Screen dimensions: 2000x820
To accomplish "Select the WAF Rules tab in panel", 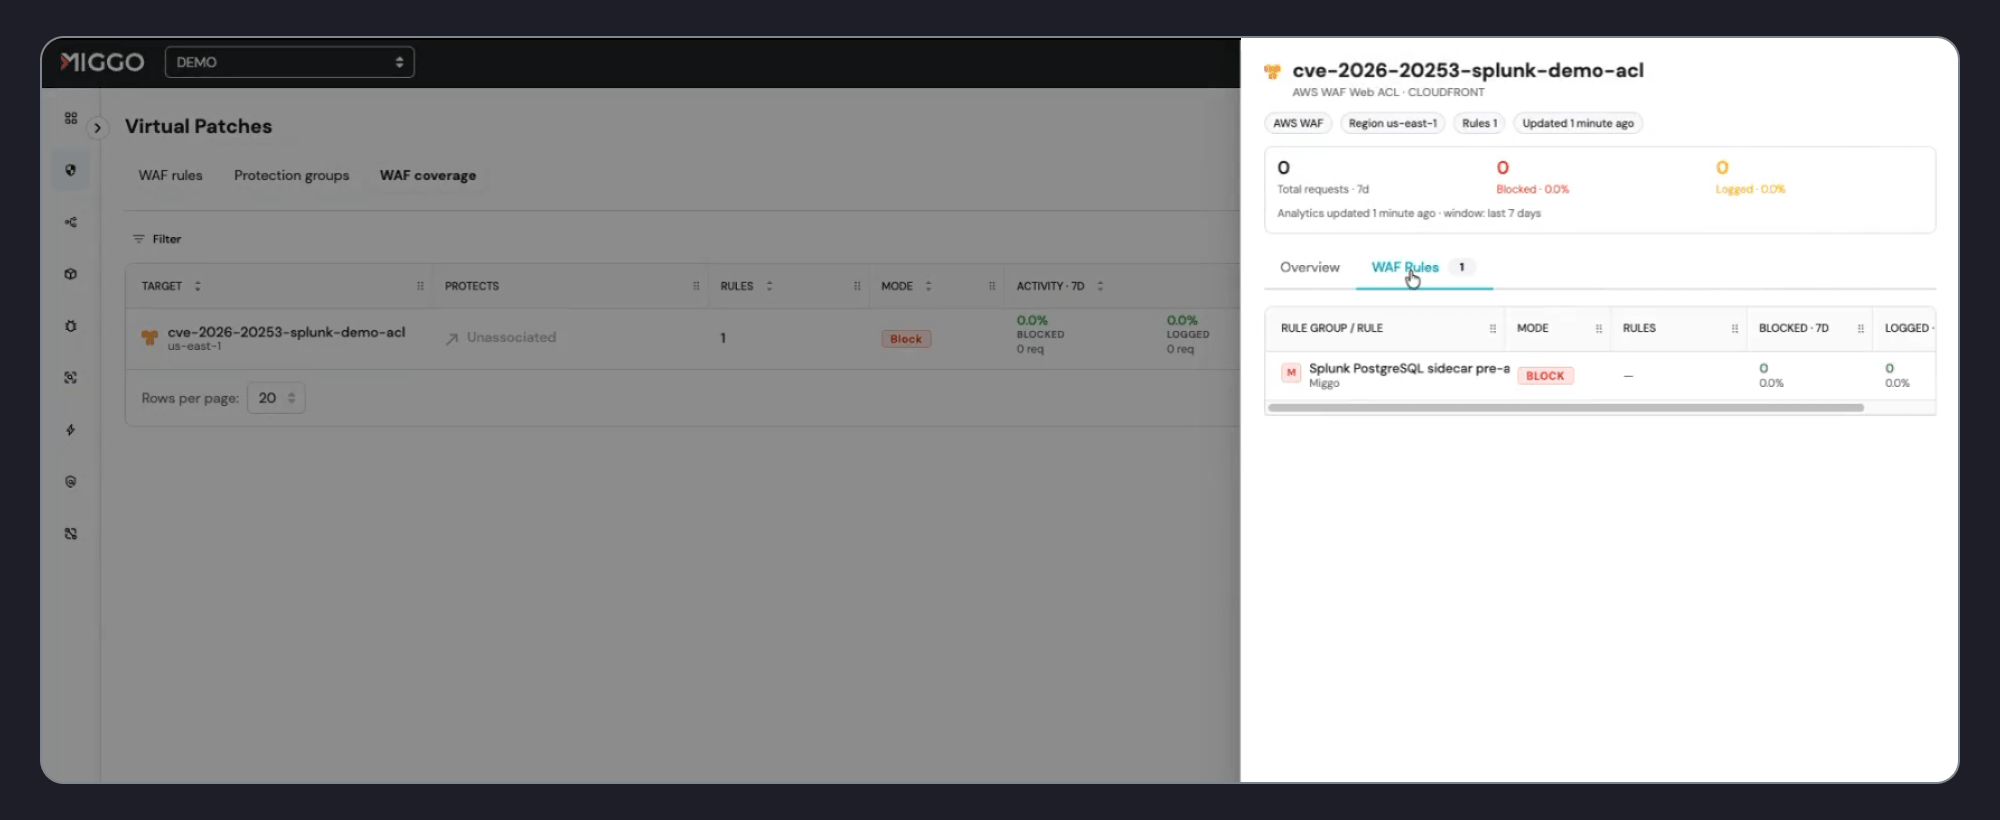I will (1424, 267).
